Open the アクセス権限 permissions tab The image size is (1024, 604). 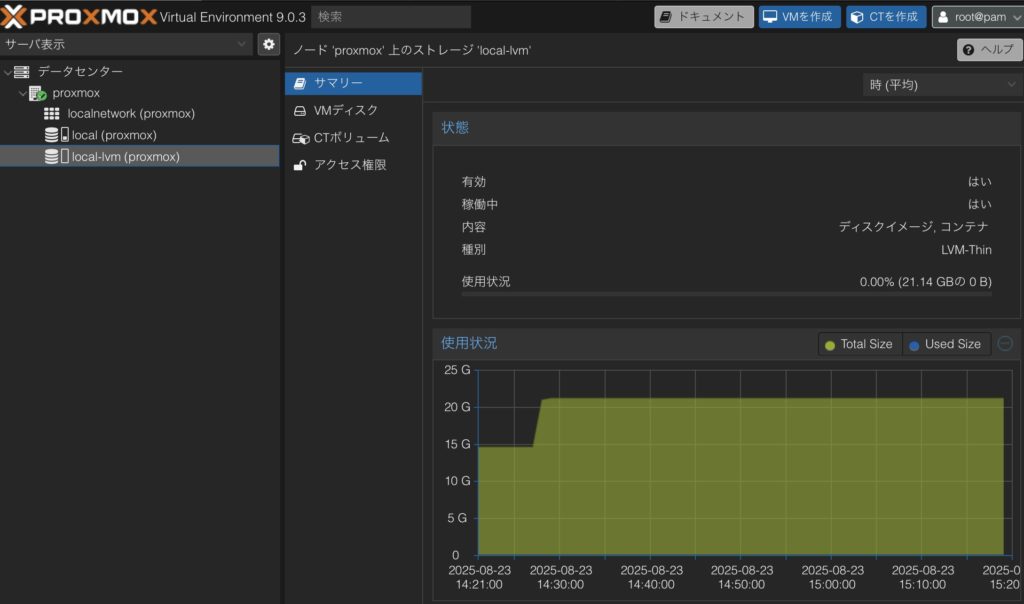click(349, 165)
